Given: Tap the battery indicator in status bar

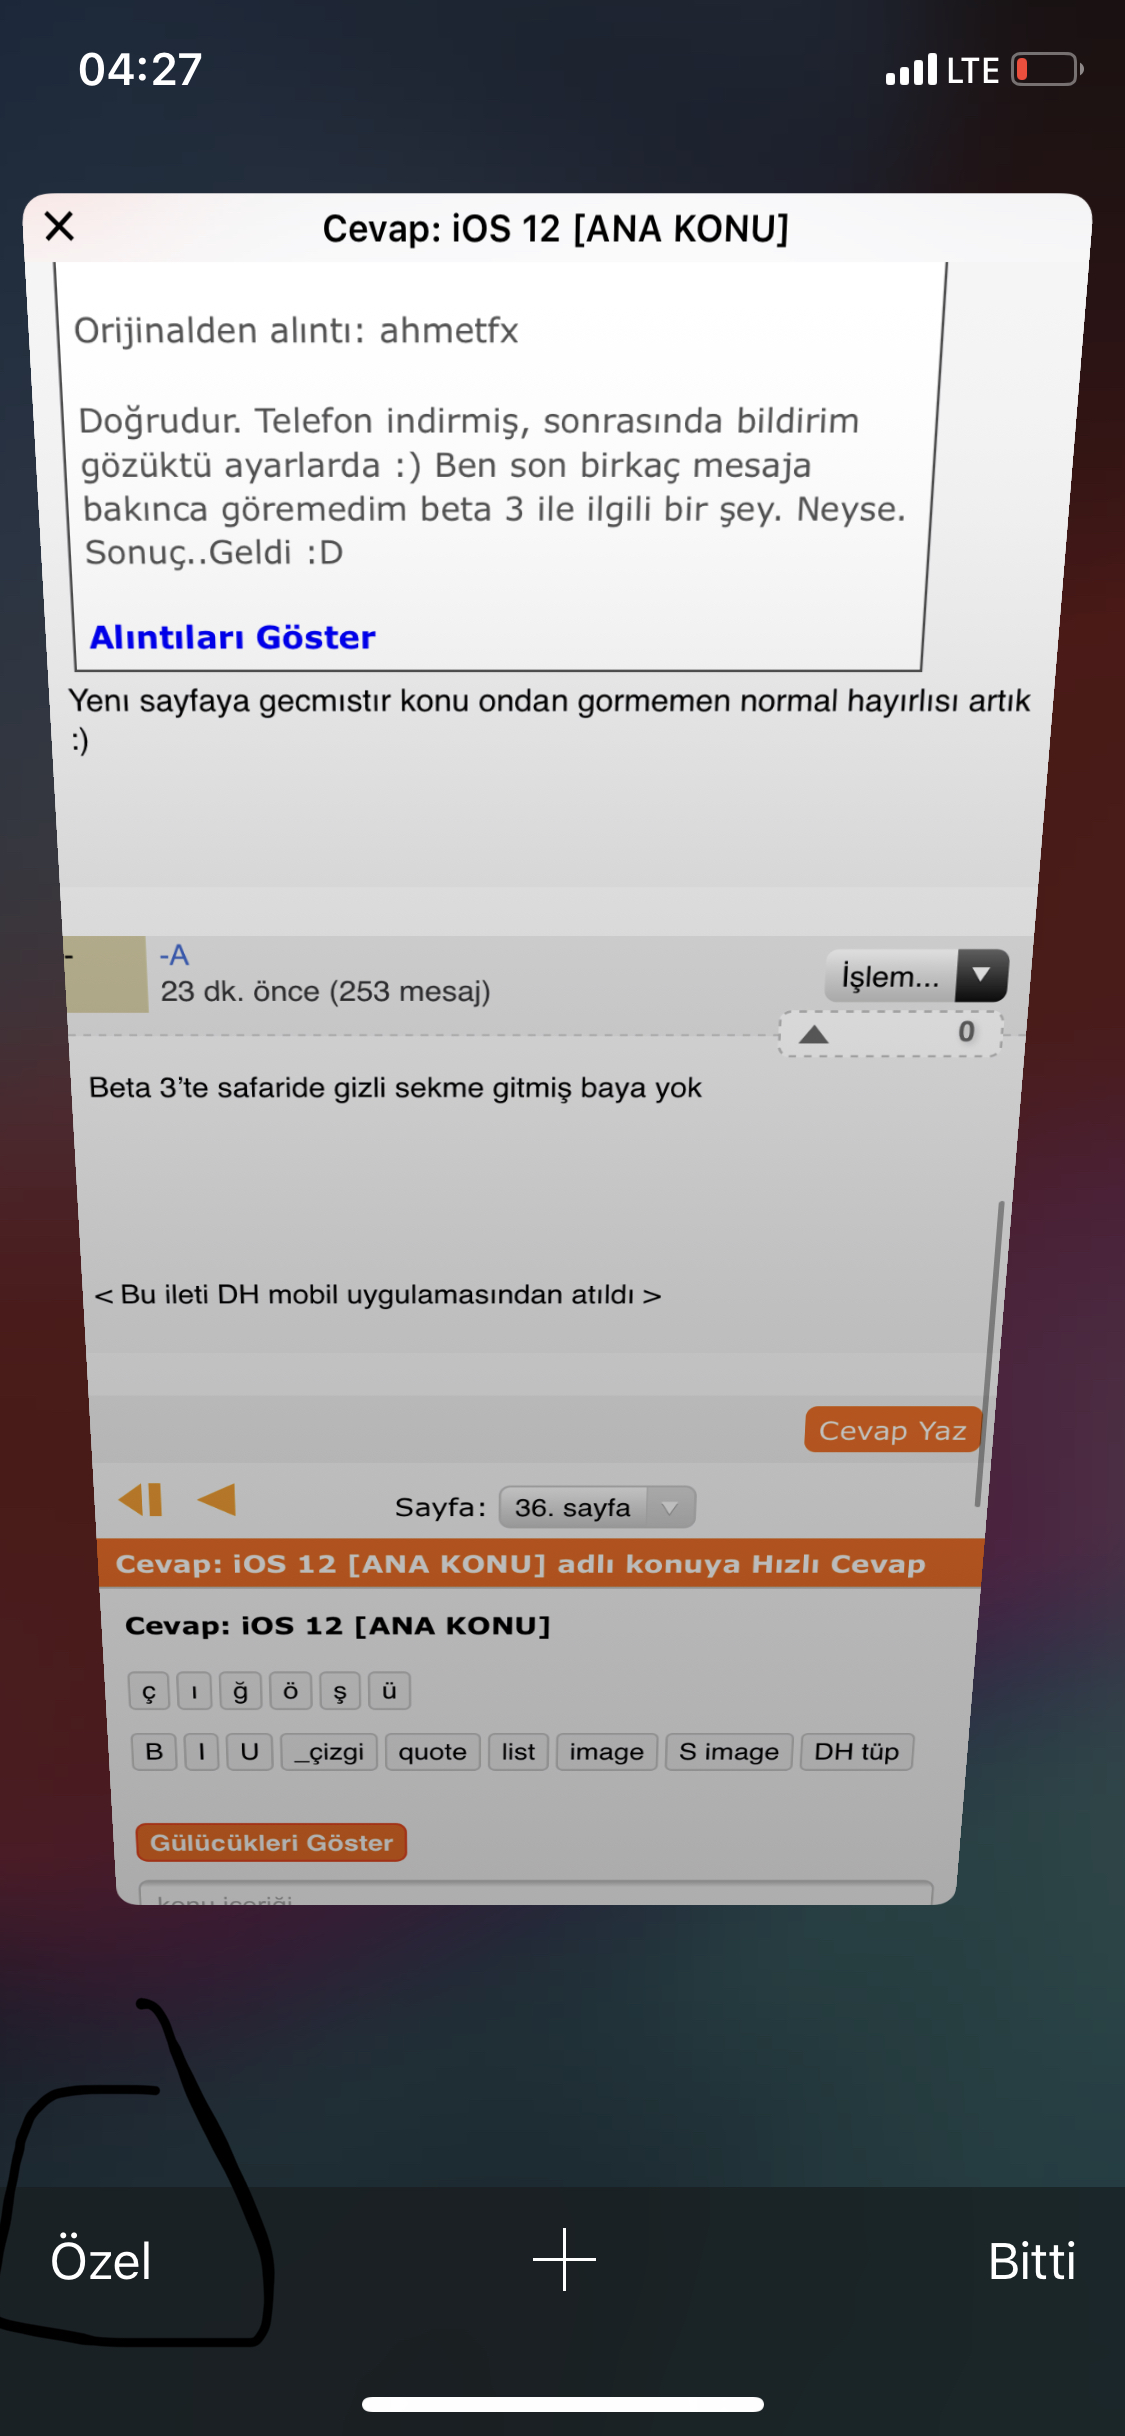Looking at the screenshot, I should click(1047, 69).
